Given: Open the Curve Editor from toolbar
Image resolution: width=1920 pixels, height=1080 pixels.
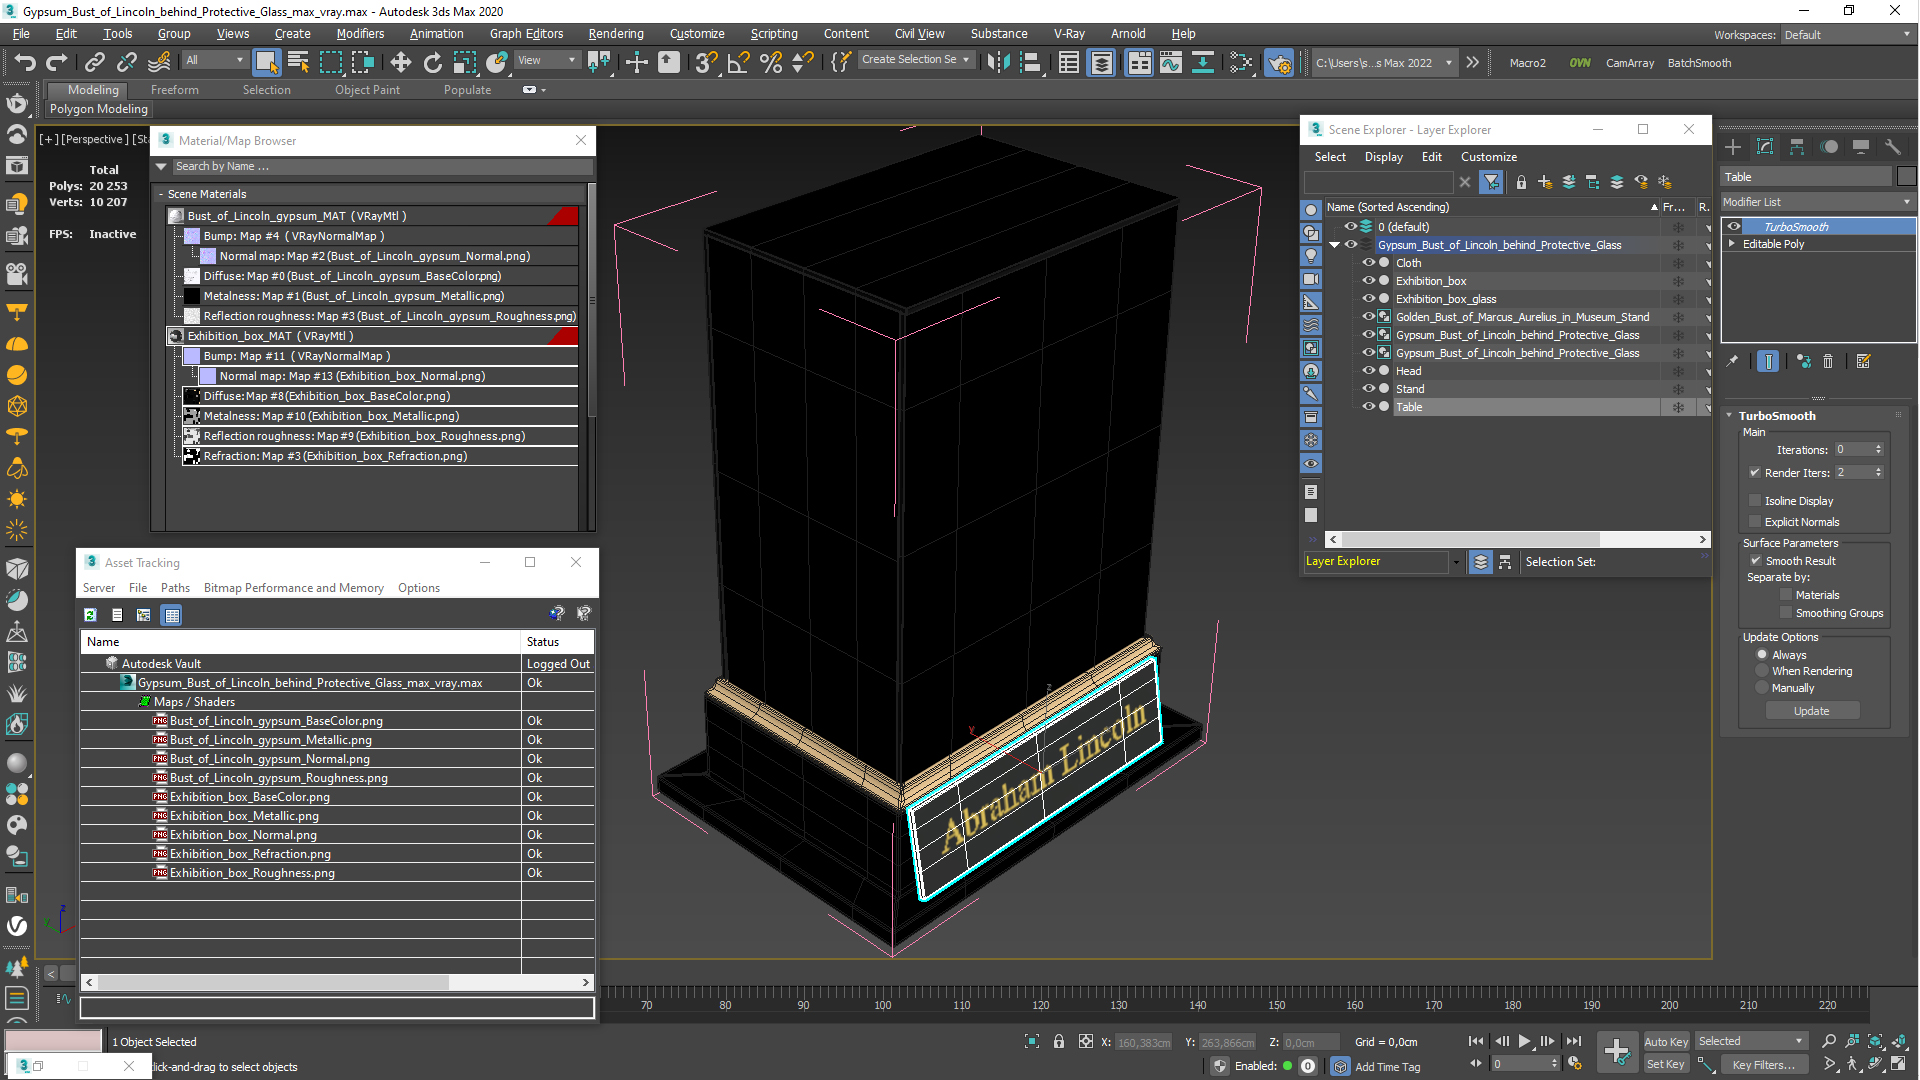Looking at the screenshot, I should click(x=1171, y=62).
